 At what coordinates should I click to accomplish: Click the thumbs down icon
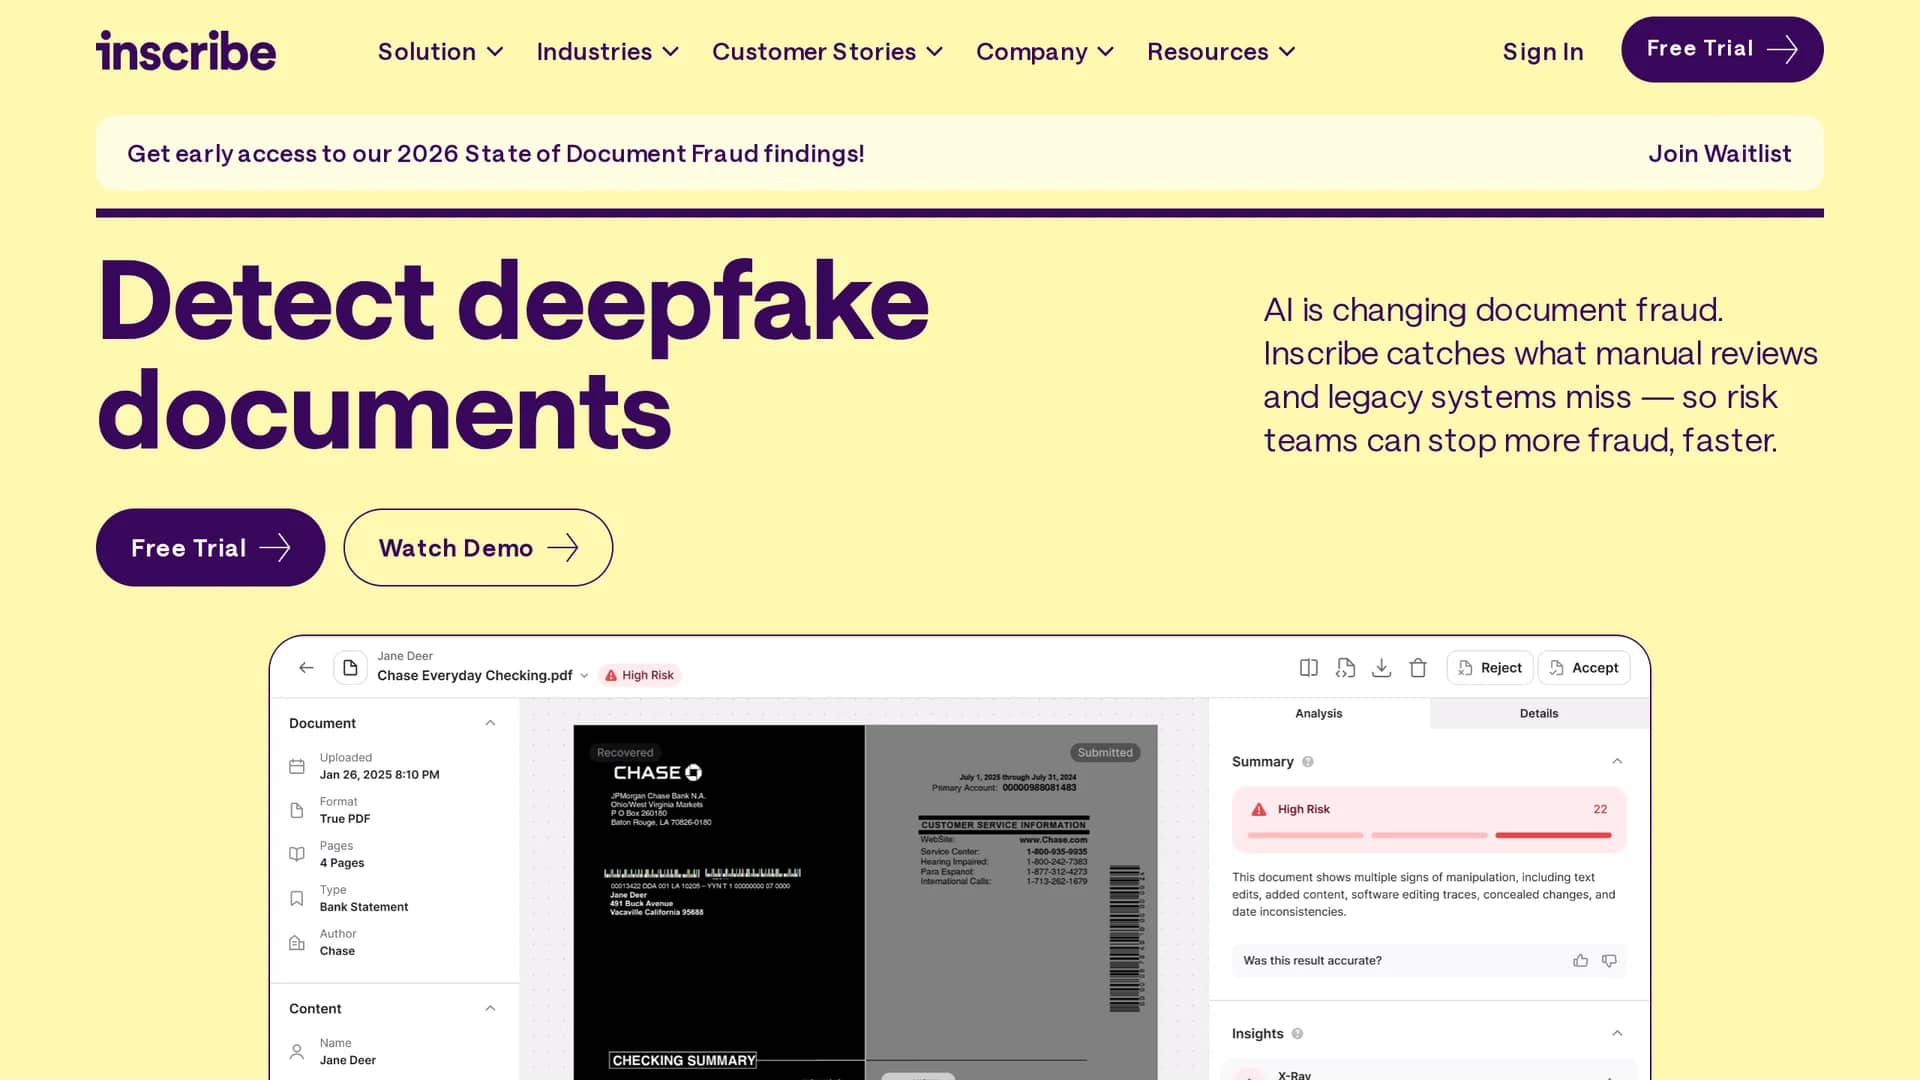[x=1609, y=960]
